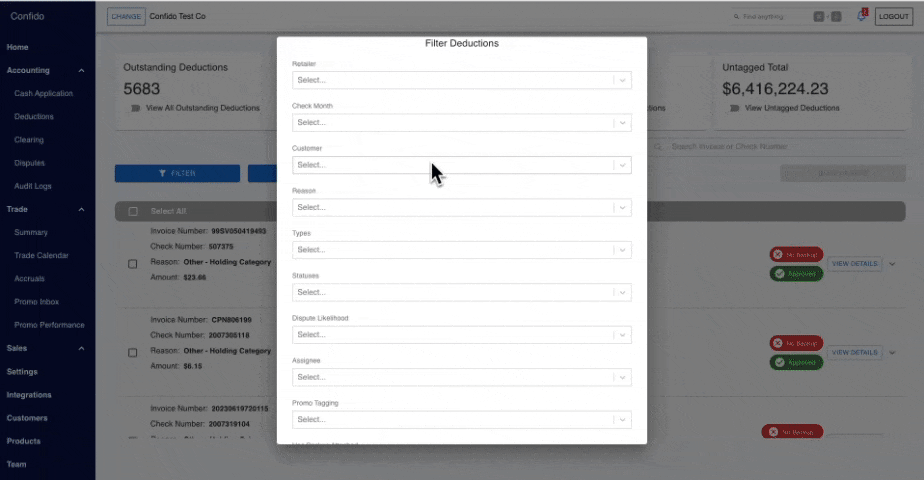
Task: Collapse the Sales sidebar section
Action: [x=81, y=349]
